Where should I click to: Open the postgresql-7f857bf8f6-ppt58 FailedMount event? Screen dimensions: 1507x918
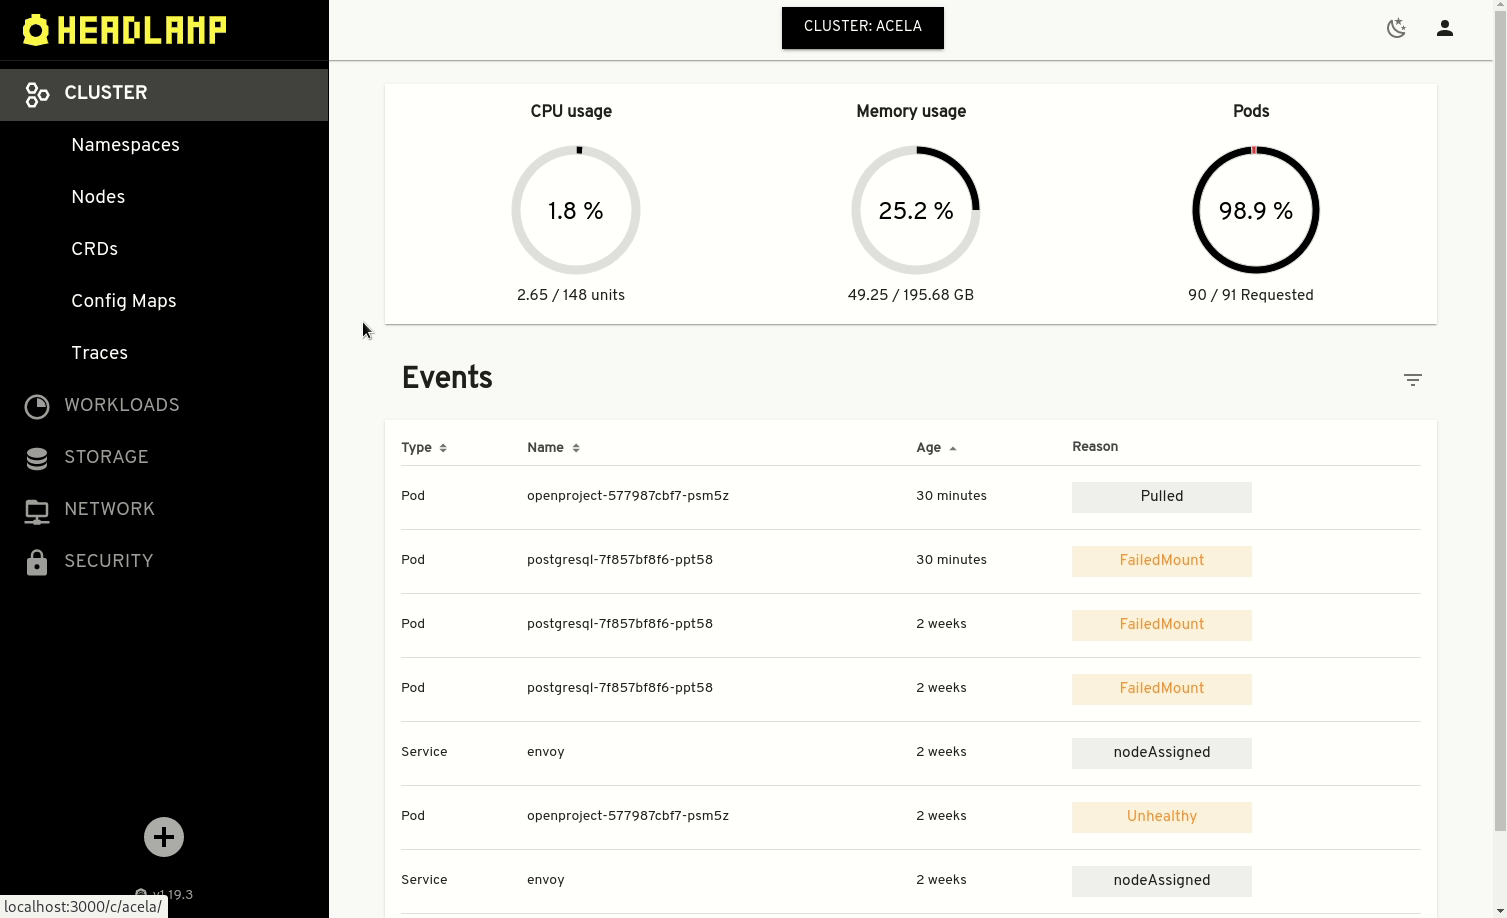(620, 560)
